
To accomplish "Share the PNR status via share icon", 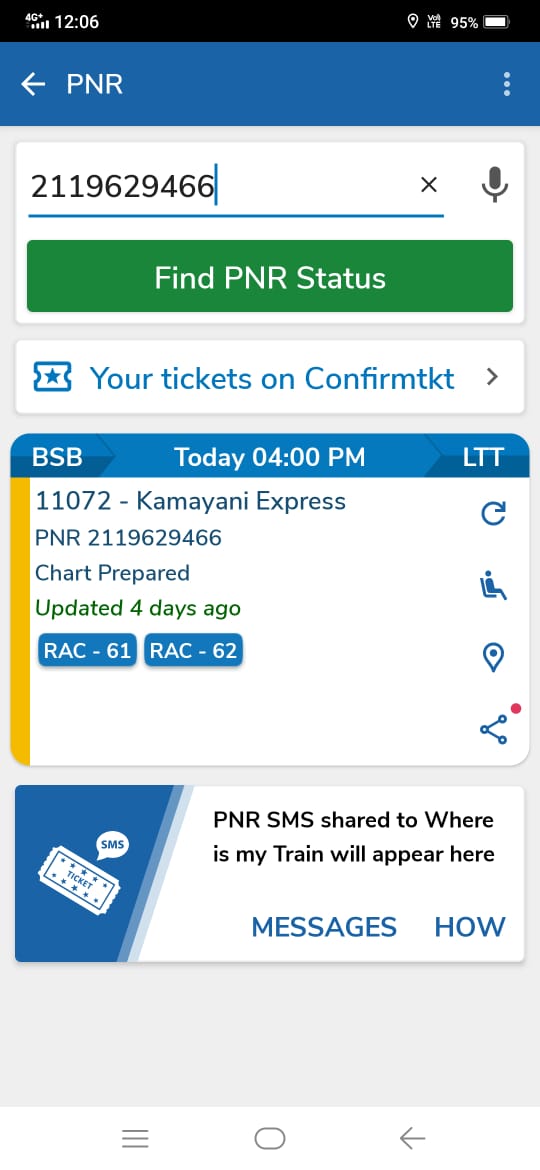I will click(x=493, y=729).
